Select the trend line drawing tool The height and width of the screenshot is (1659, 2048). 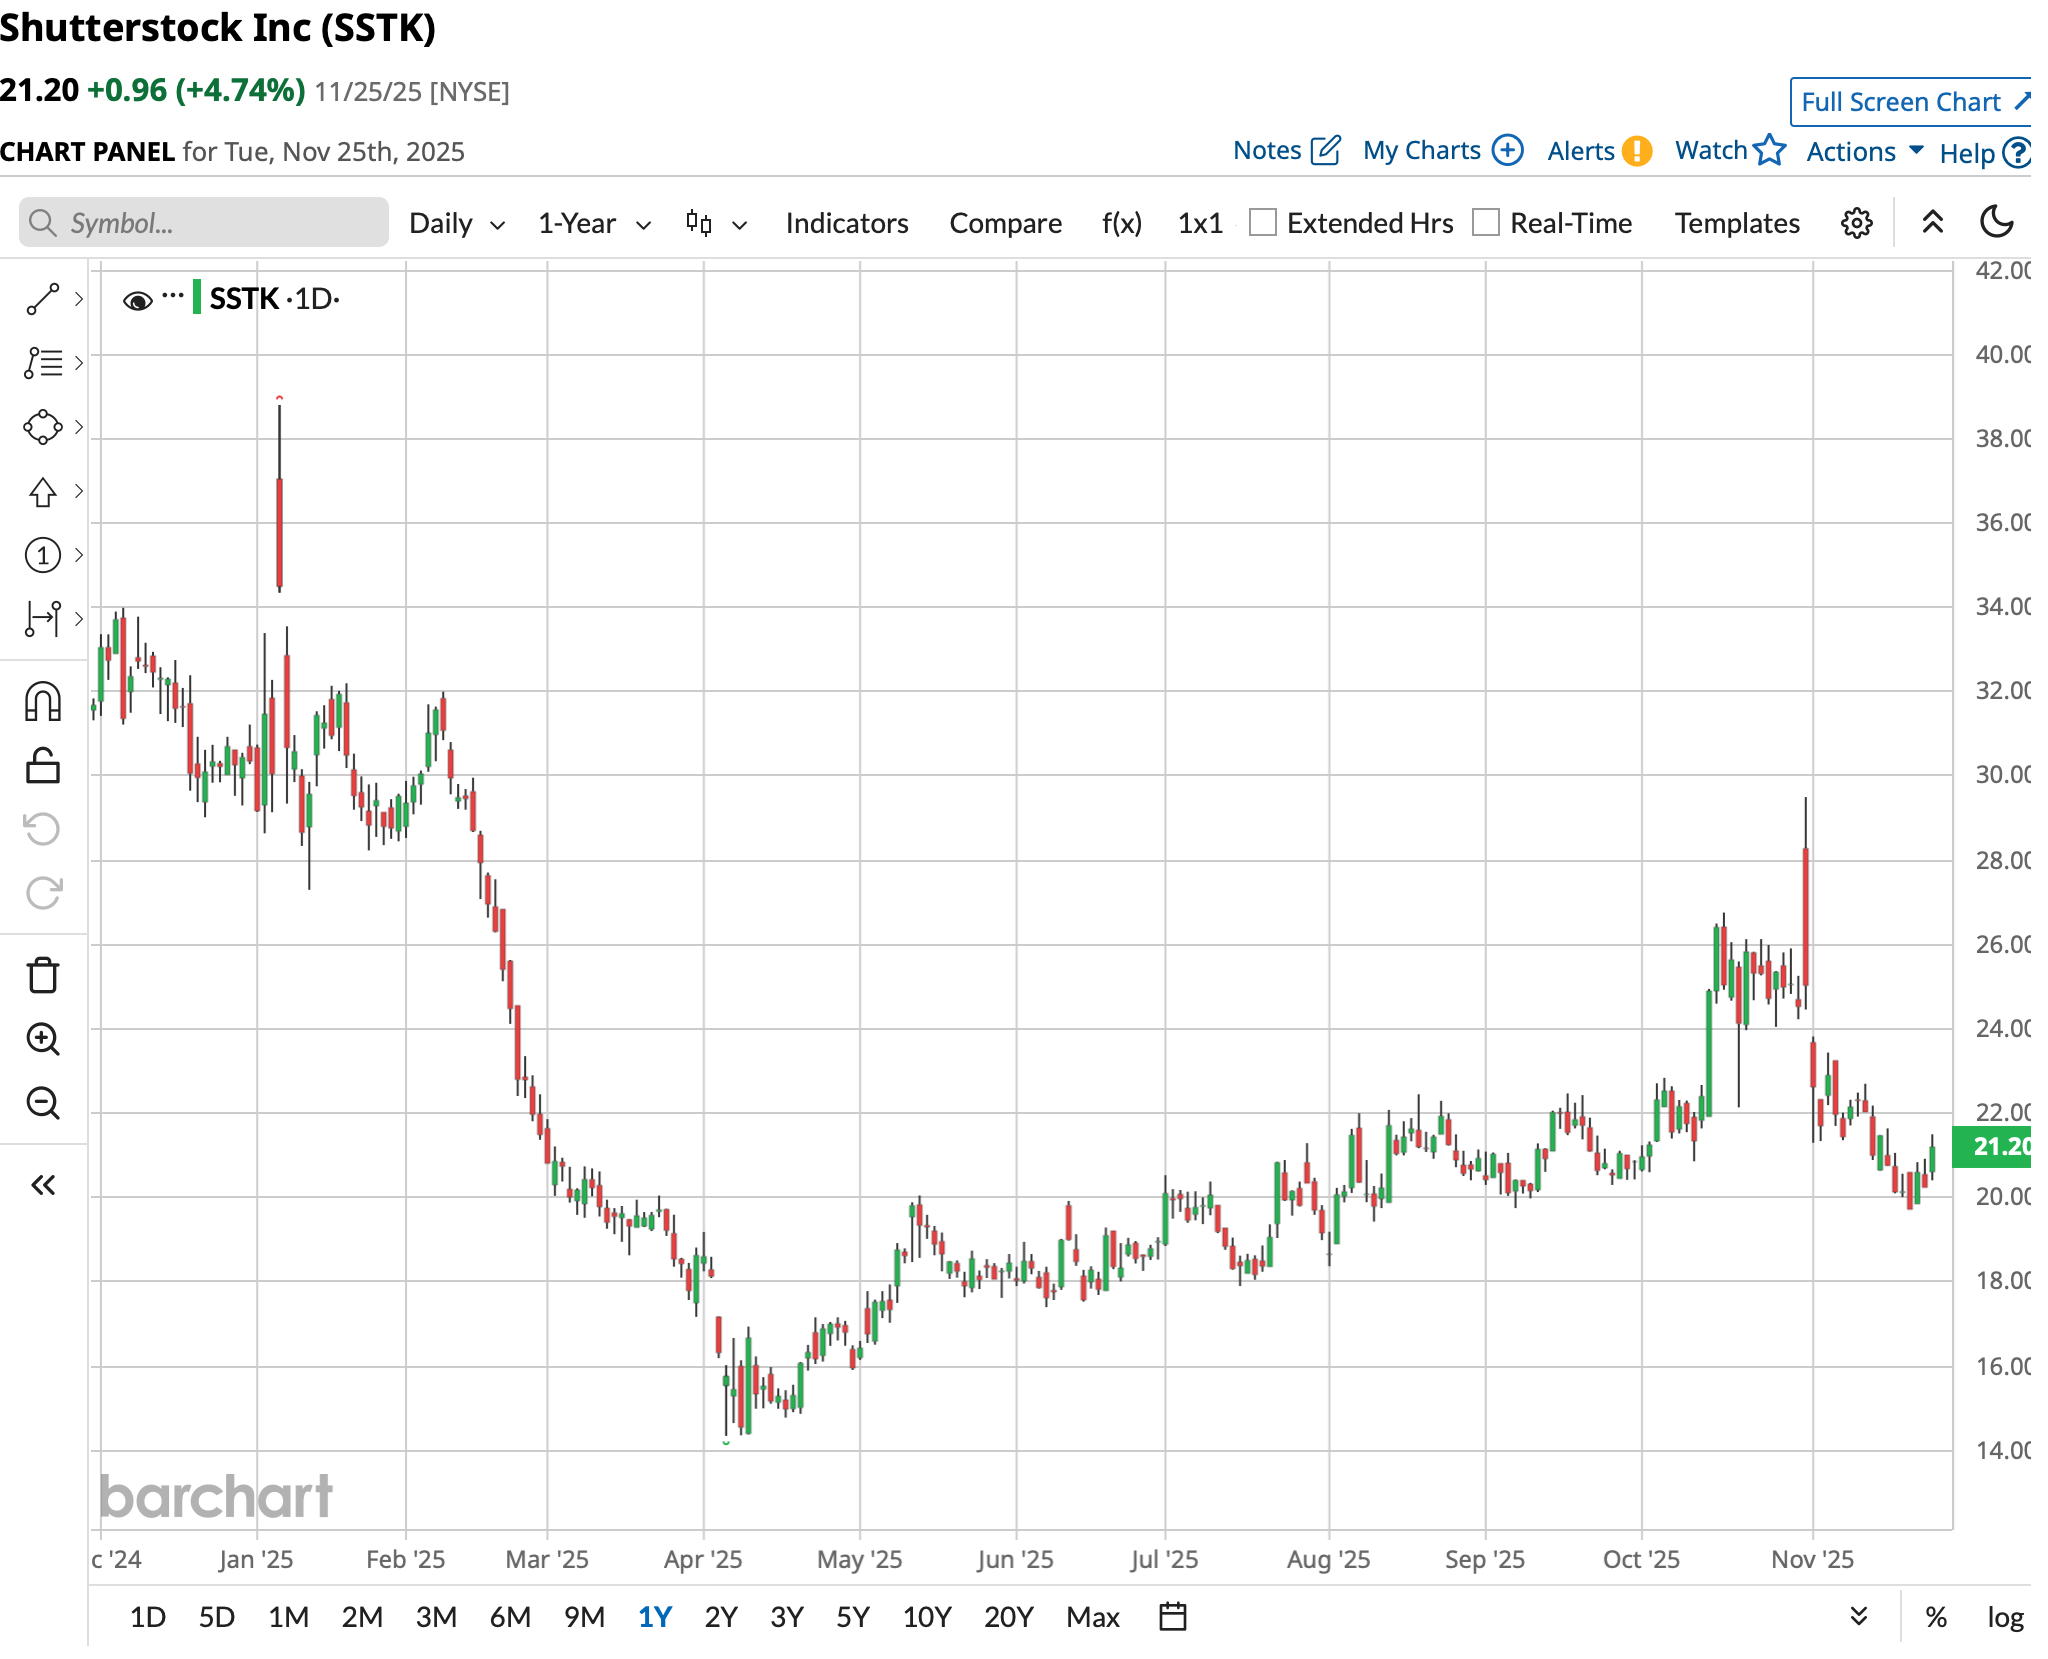pos(43,299)
